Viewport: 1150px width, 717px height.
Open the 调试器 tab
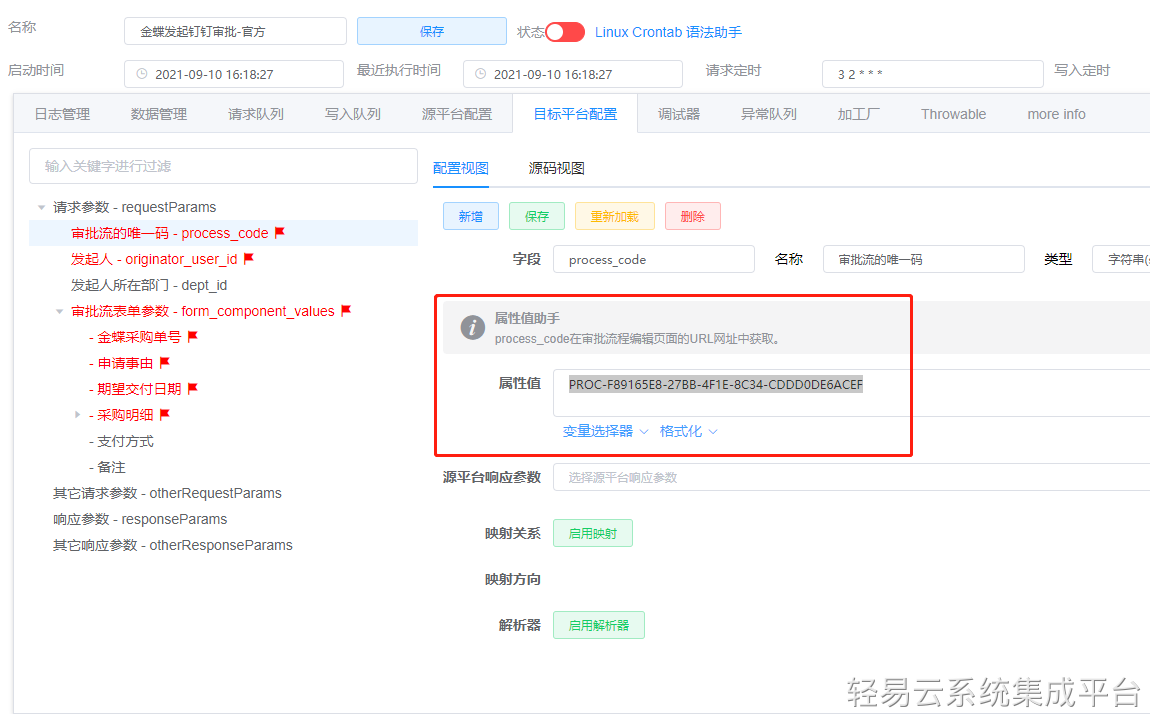click(x=679, y=113)
